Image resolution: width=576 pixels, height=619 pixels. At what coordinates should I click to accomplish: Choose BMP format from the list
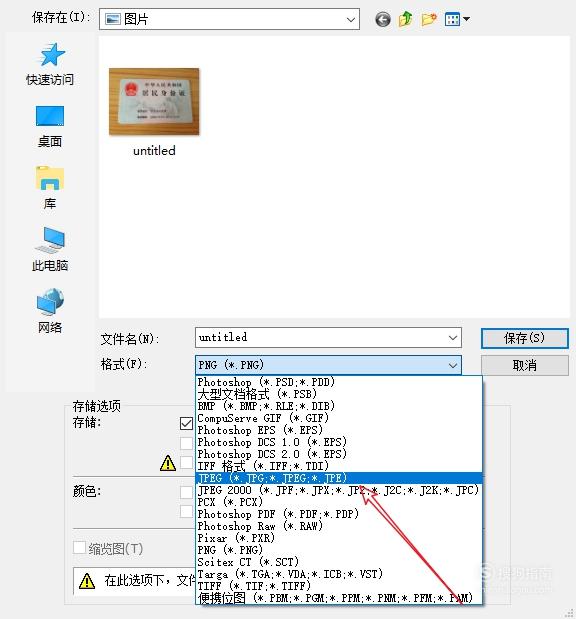click(x=339, y=406)
